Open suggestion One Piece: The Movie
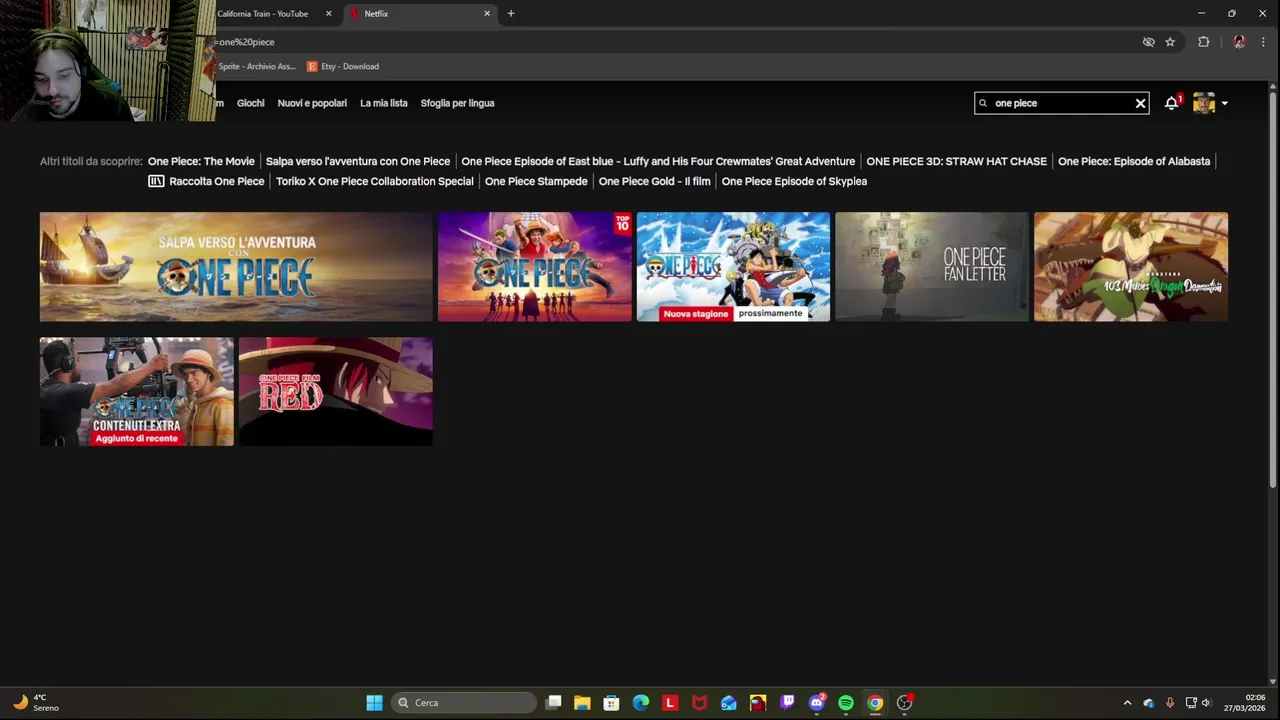1280x720 pixels. [201, 161]
